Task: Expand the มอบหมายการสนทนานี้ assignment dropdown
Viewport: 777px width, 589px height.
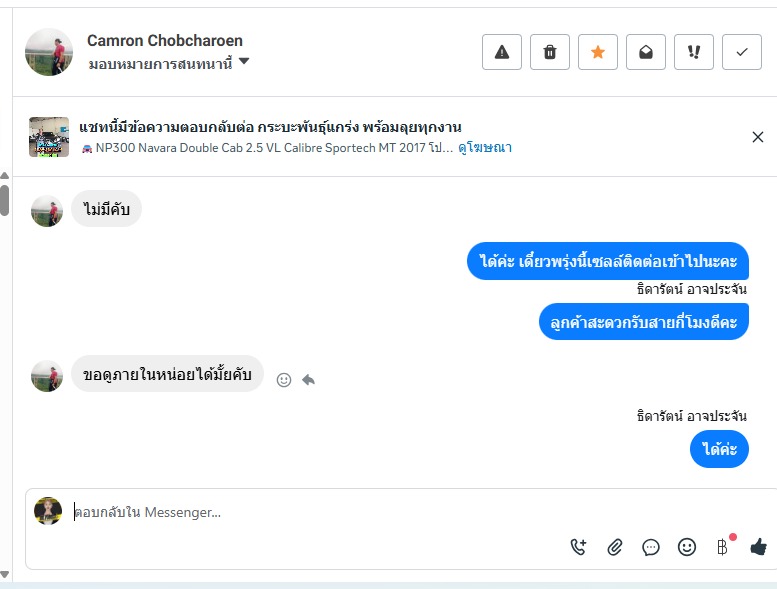Action: click(x=244, y=62)
